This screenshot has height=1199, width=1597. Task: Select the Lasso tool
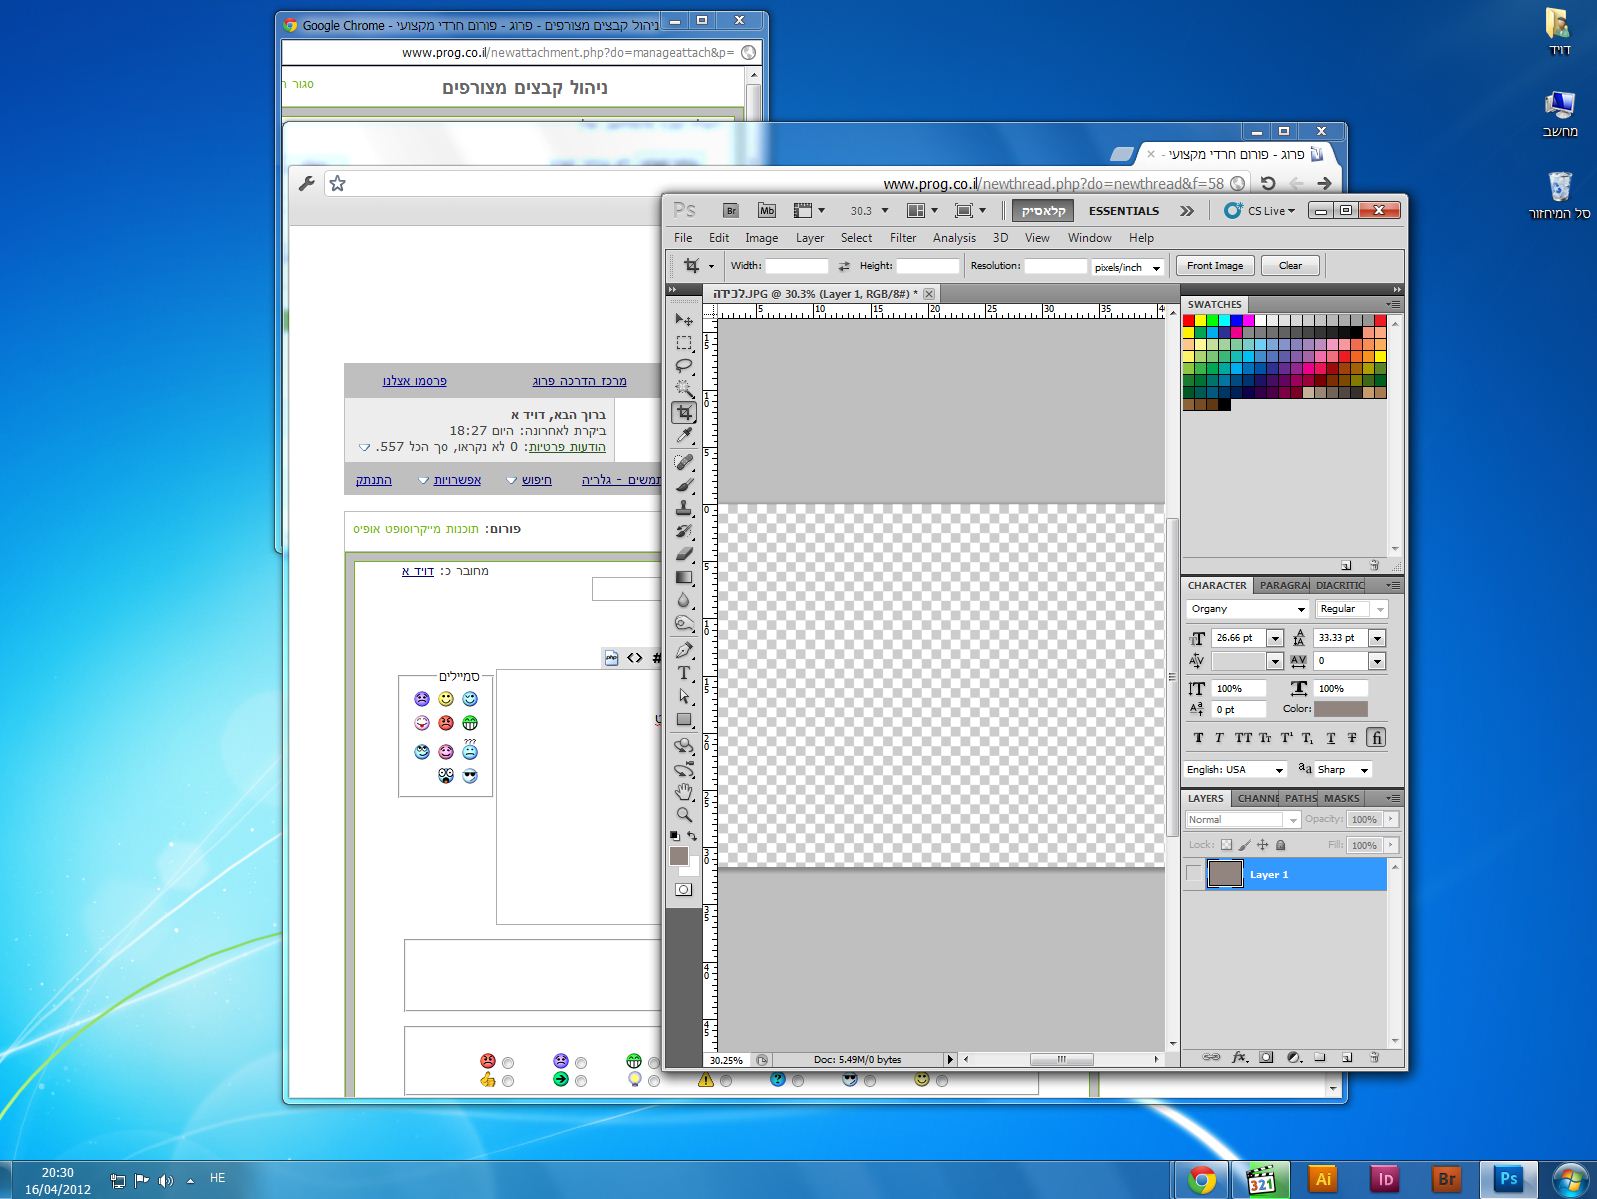click(684, 366)
